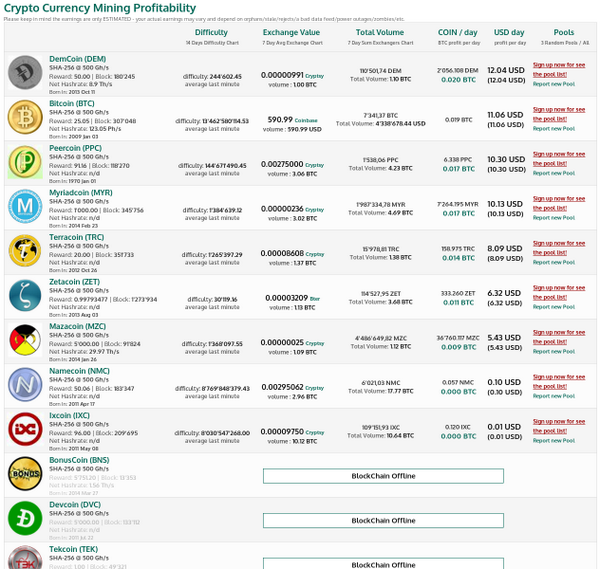Click the Bter exchange link beside 0.00003209

(315, 299)
